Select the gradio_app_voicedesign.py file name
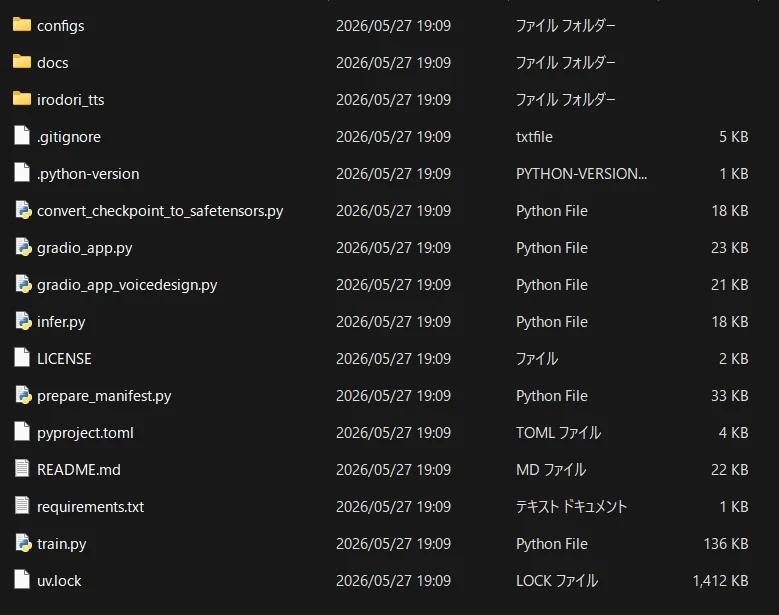 127,285
